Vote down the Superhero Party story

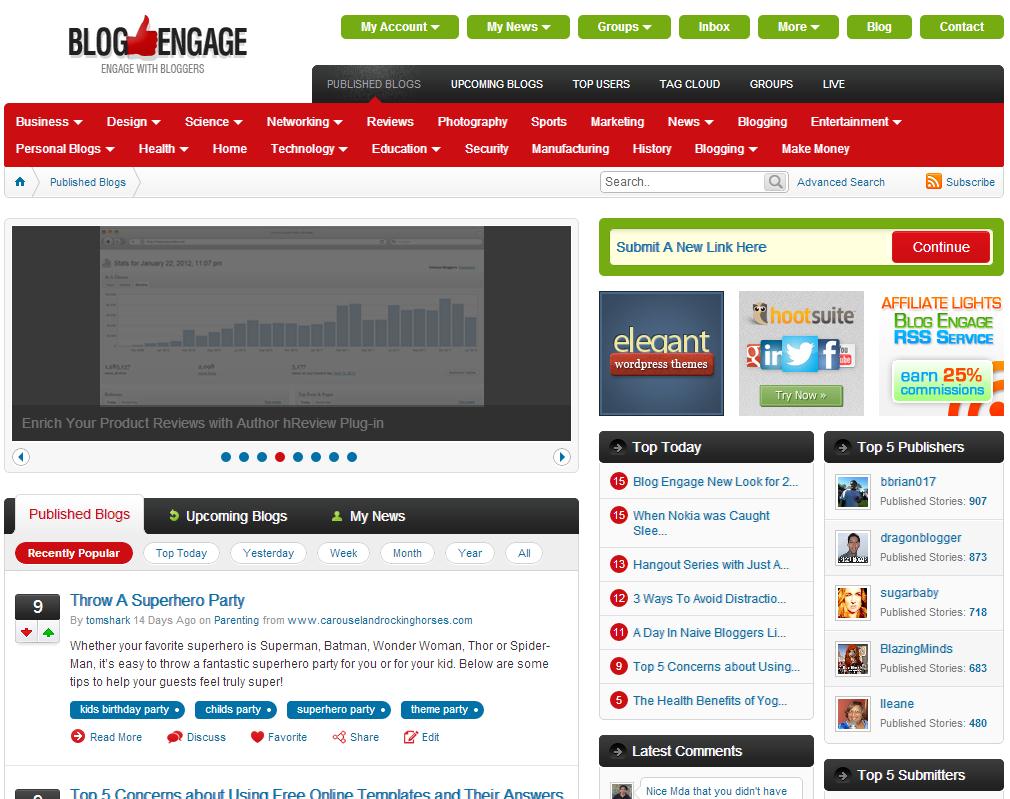click(x=26, y=632)
